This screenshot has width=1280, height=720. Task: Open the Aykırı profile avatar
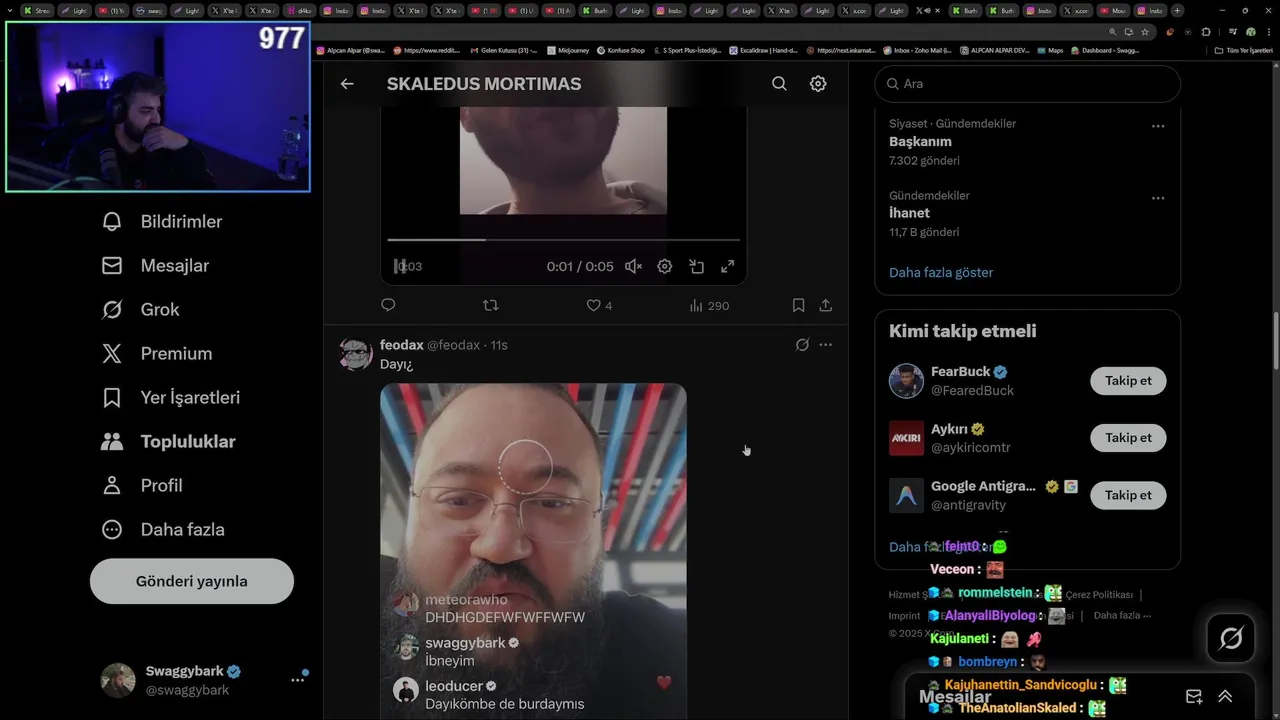pyautogui.click(x=906, y=438)
